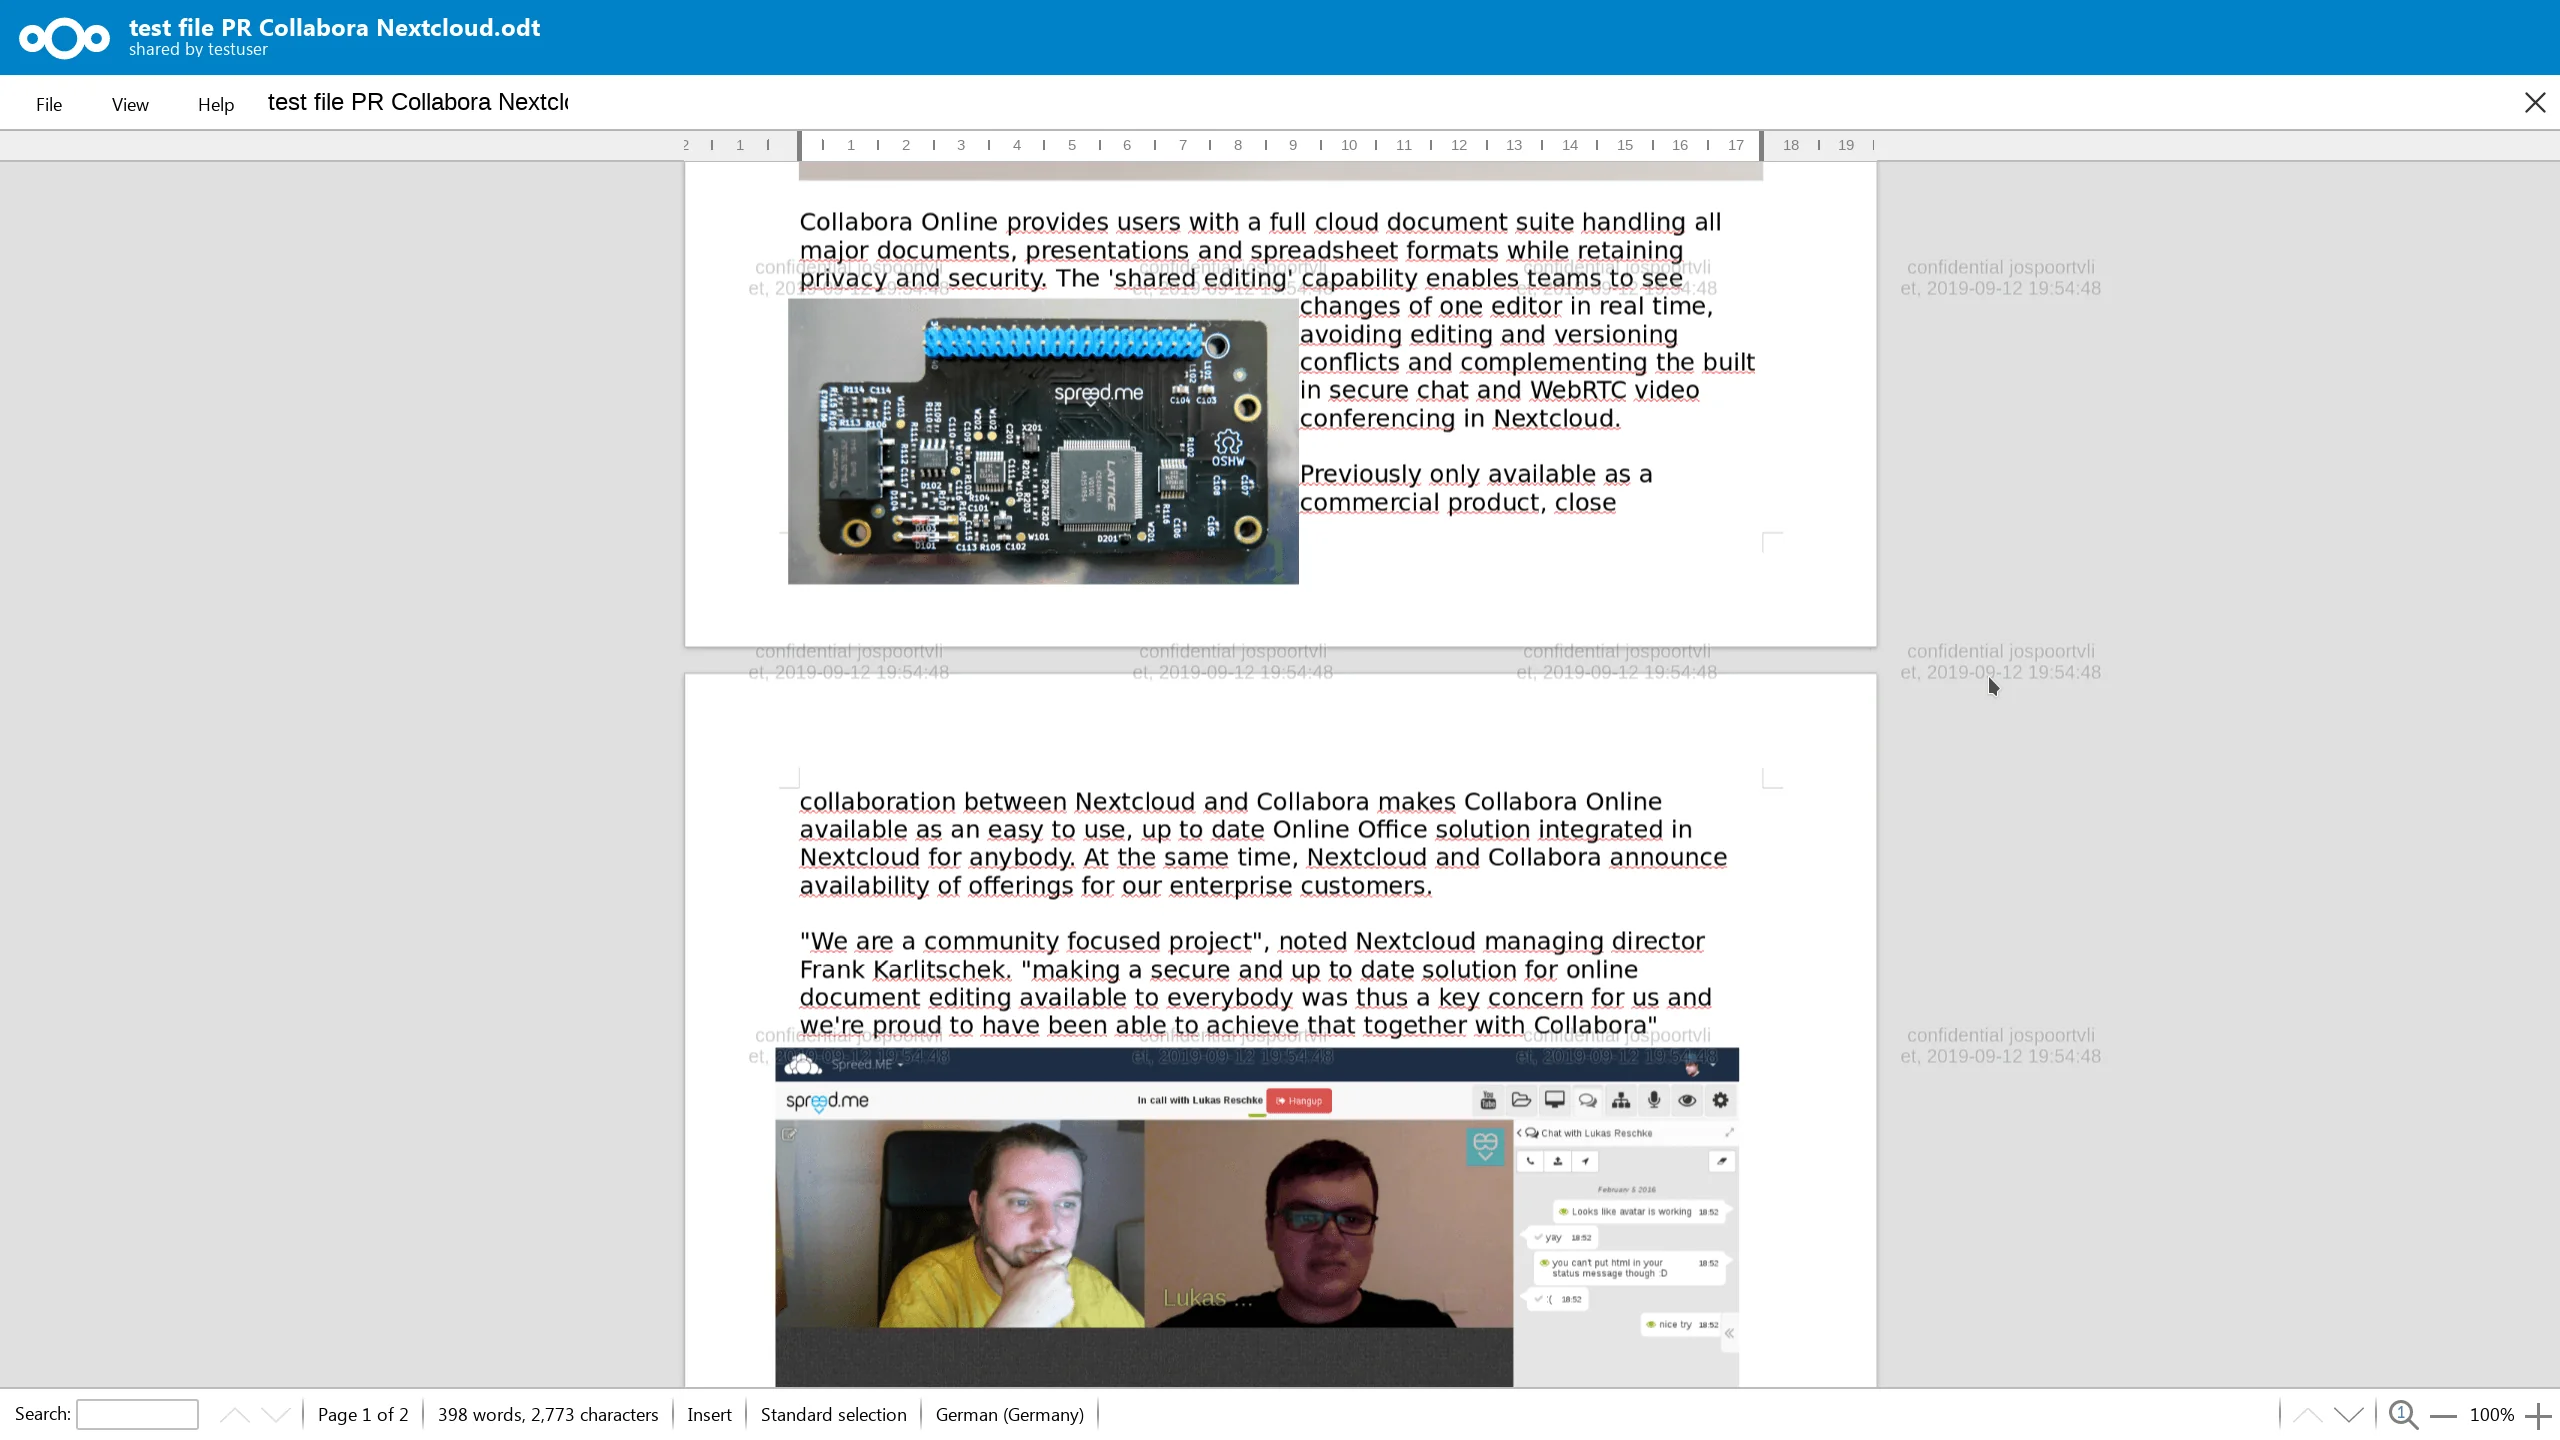2560x1440 pixels.
Task: Close the document with the X button
Action: tap(2535, 102)
